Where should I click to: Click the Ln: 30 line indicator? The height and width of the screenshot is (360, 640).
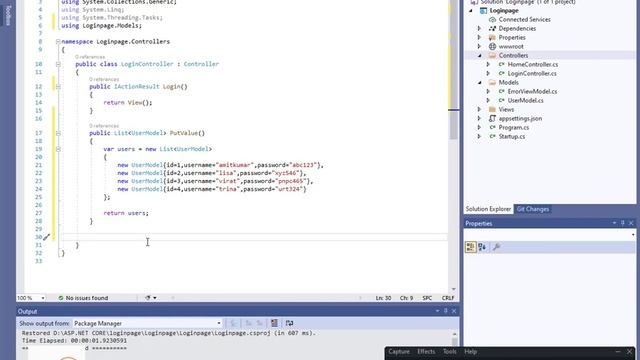(x=383, y=298)
